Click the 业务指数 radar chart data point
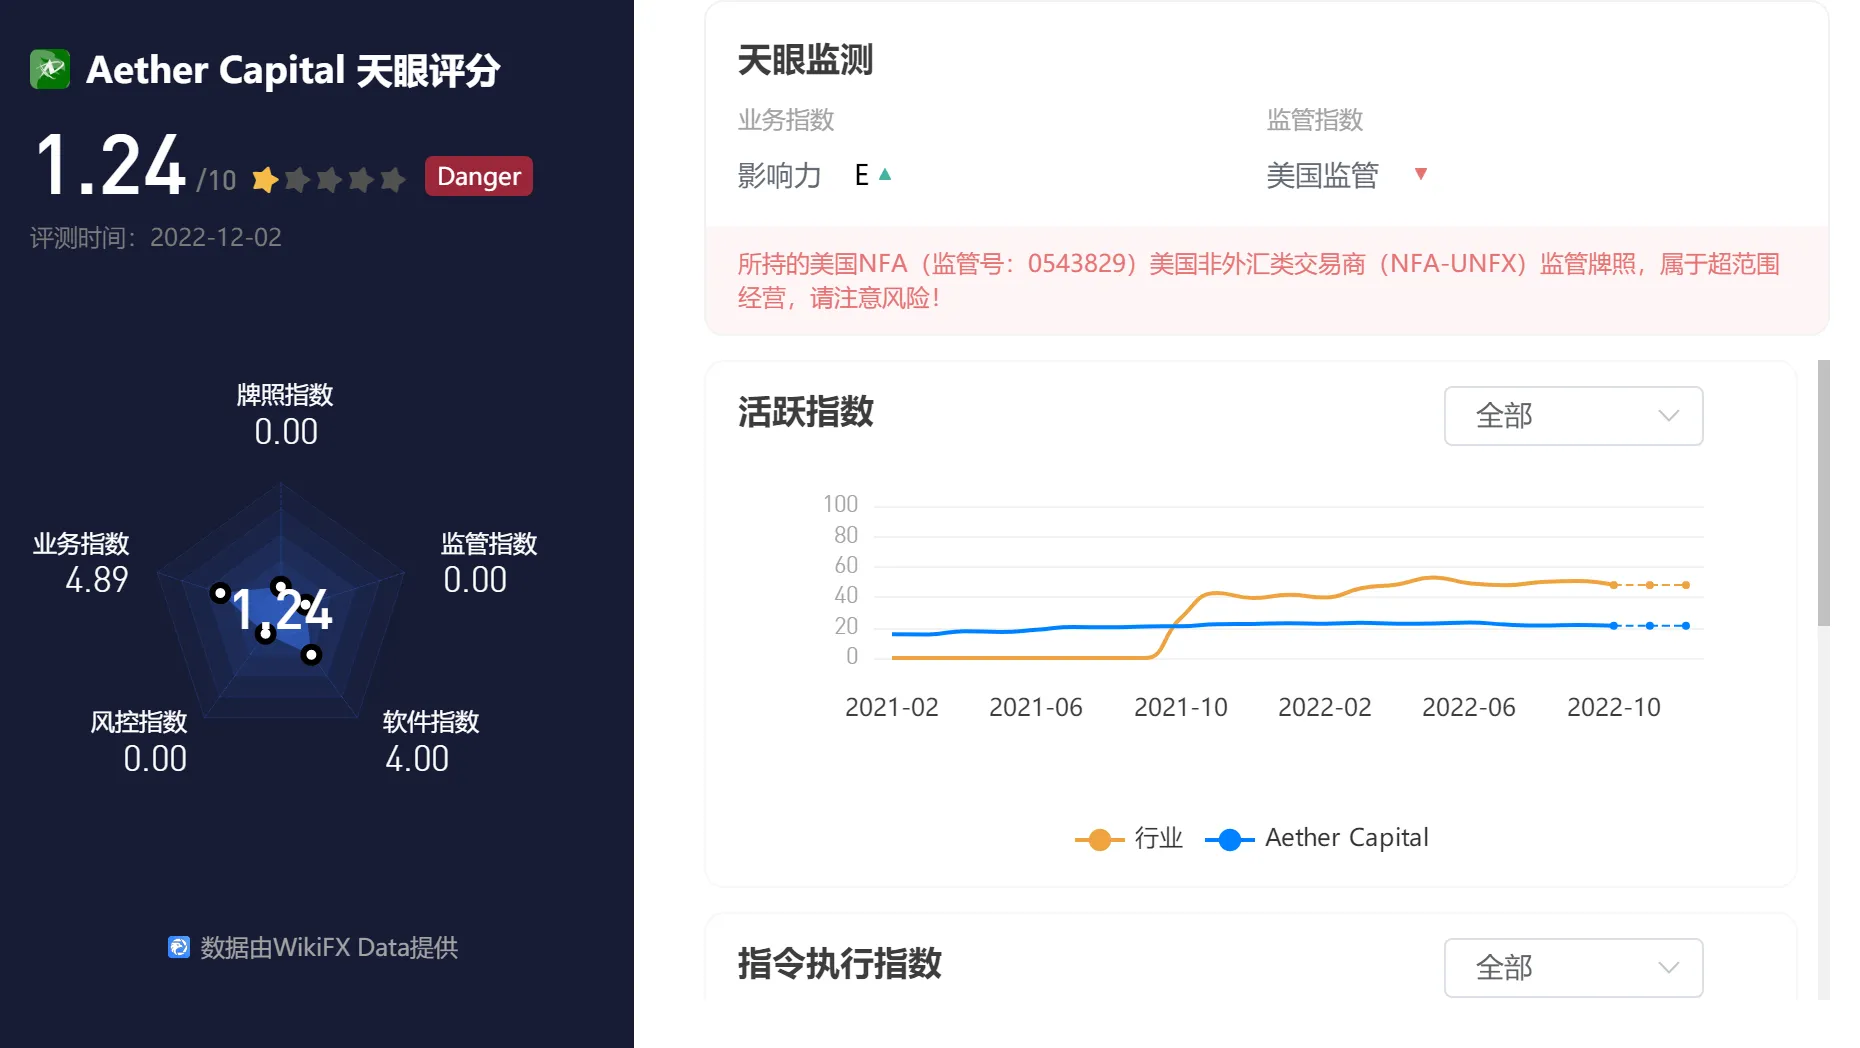The width and height of the screenshot is (1860, 1048). [x=220, y=593]
